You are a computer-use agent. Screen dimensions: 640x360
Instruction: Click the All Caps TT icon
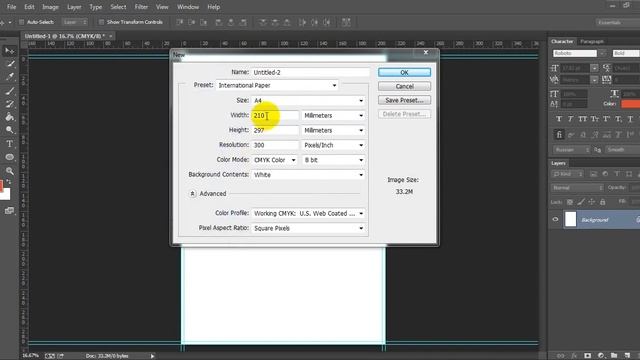pos(582,119)
